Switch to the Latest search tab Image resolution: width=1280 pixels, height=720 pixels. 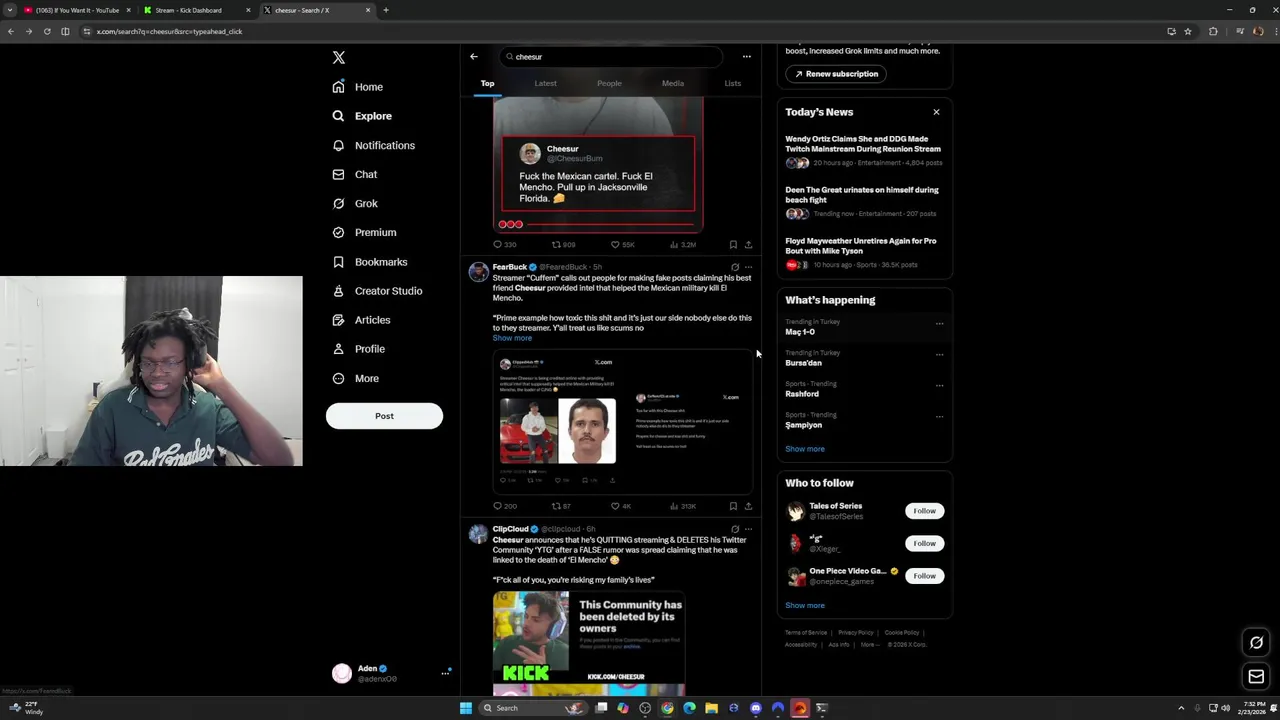tap(545, 83)
